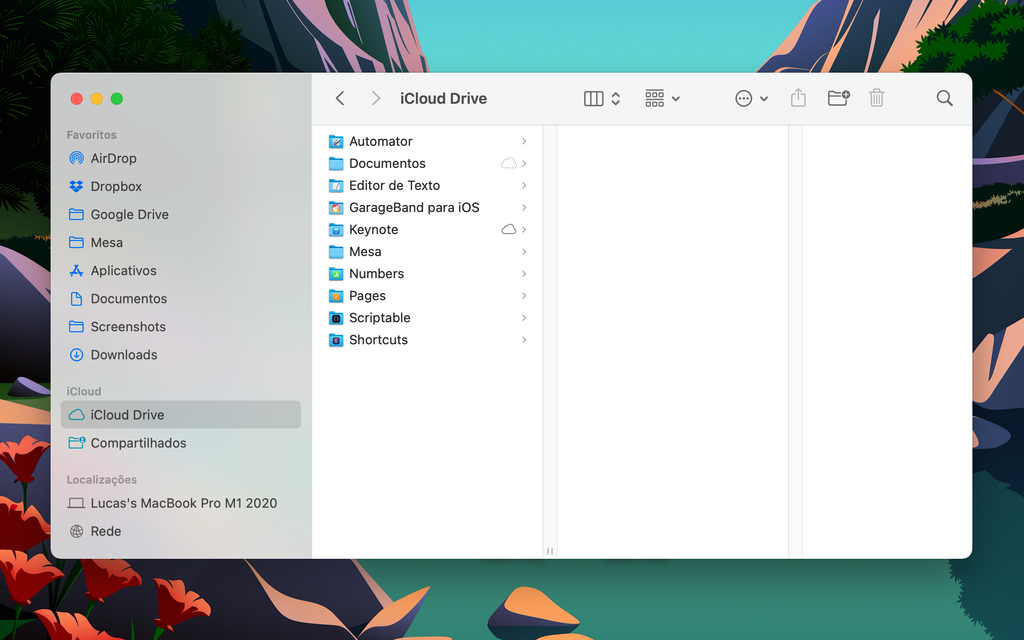Open Downloads in the sidebar
Image resolution: width=1024 pixels, height=640 pixels.
tap(180, 355)
